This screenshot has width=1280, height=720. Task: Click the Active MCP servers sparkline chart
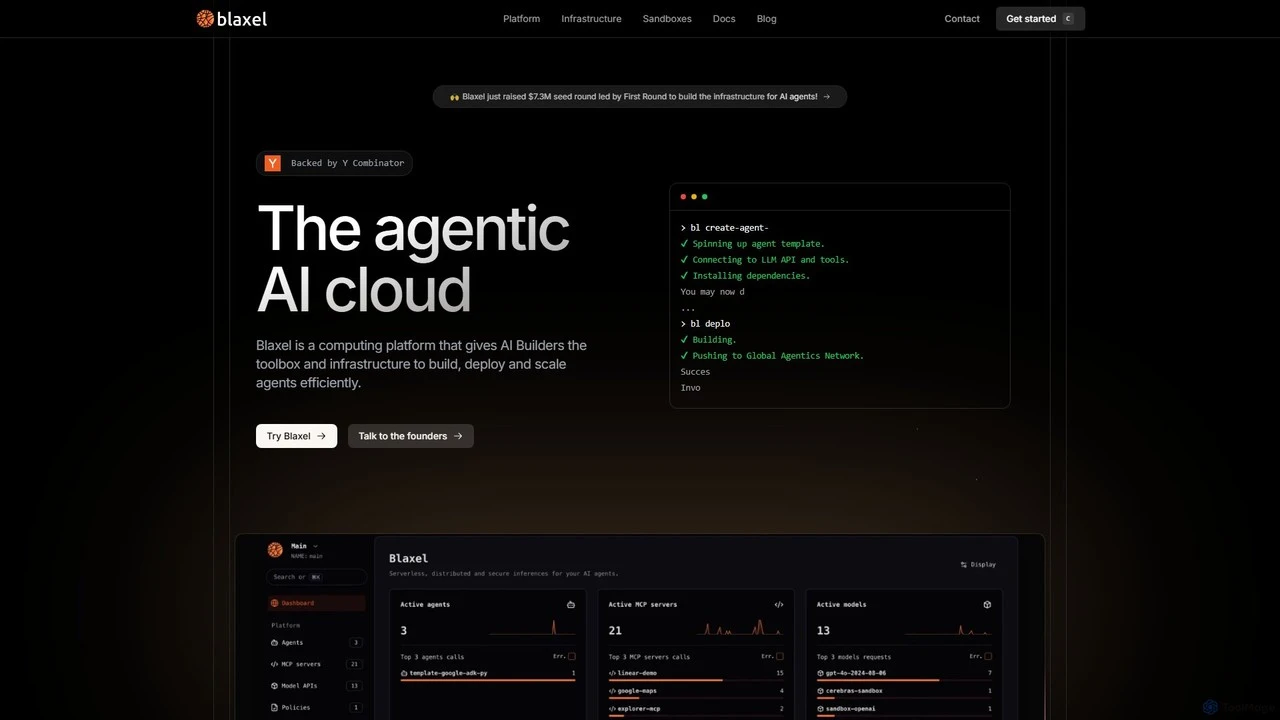click(x=740, y=628)
